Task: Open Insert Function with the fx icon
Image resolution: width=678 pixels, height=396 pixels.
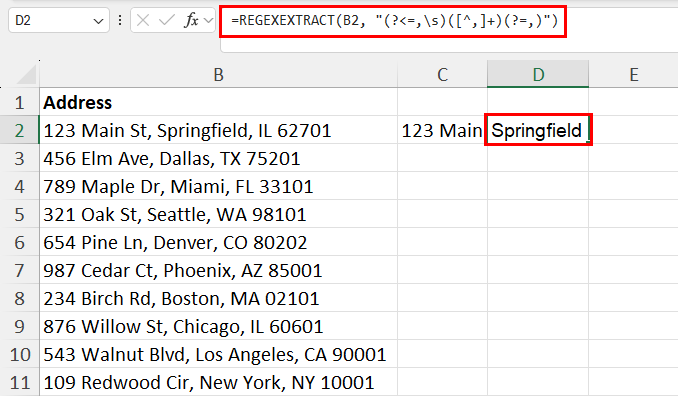Action: [191, 20]
